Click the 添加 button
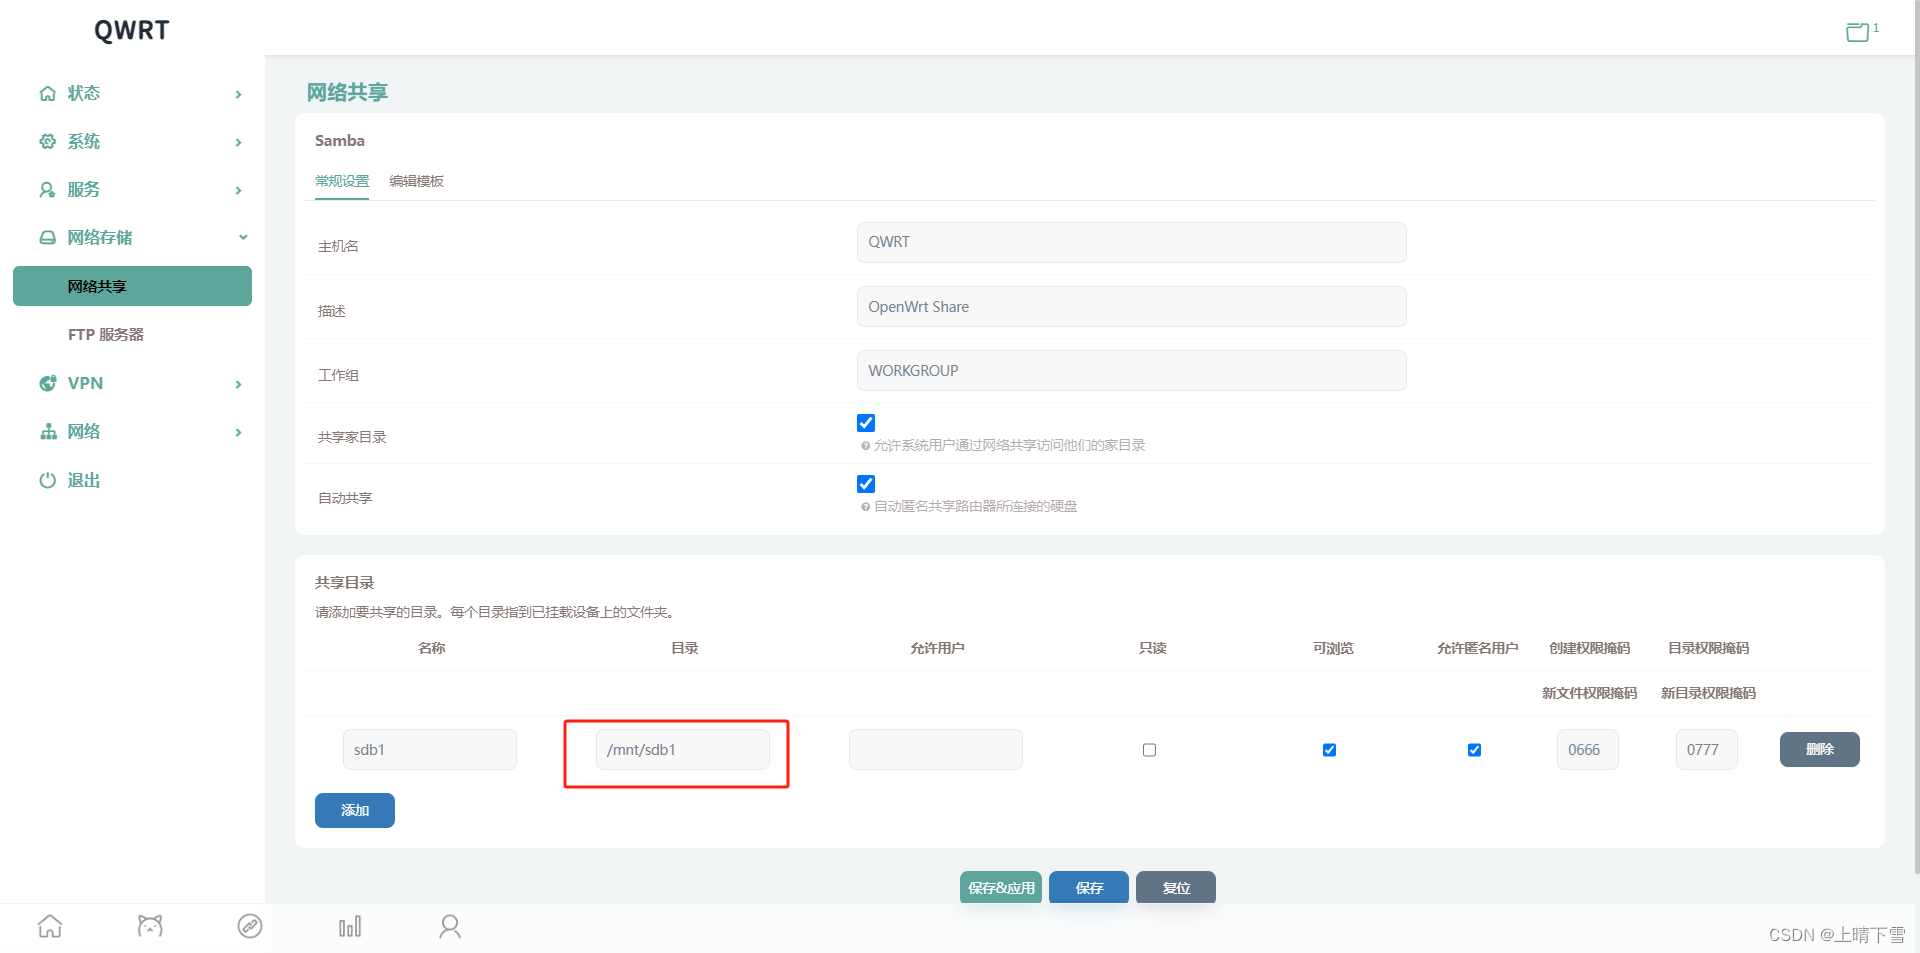 (x=355, y=810)
